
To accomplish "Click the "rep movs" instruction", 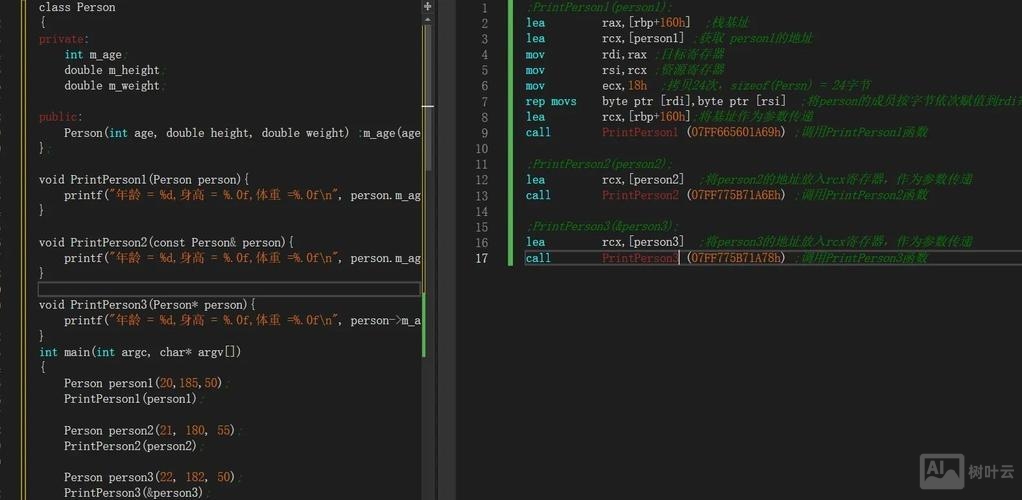I will pyautogui.click(x=551, y=101).
